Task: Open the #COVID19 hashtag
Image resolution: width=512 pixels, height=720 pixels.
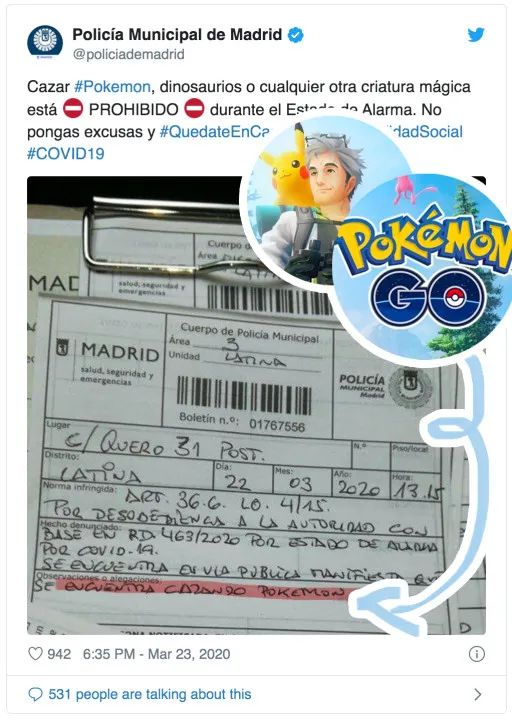Action: tap(66, 153)
